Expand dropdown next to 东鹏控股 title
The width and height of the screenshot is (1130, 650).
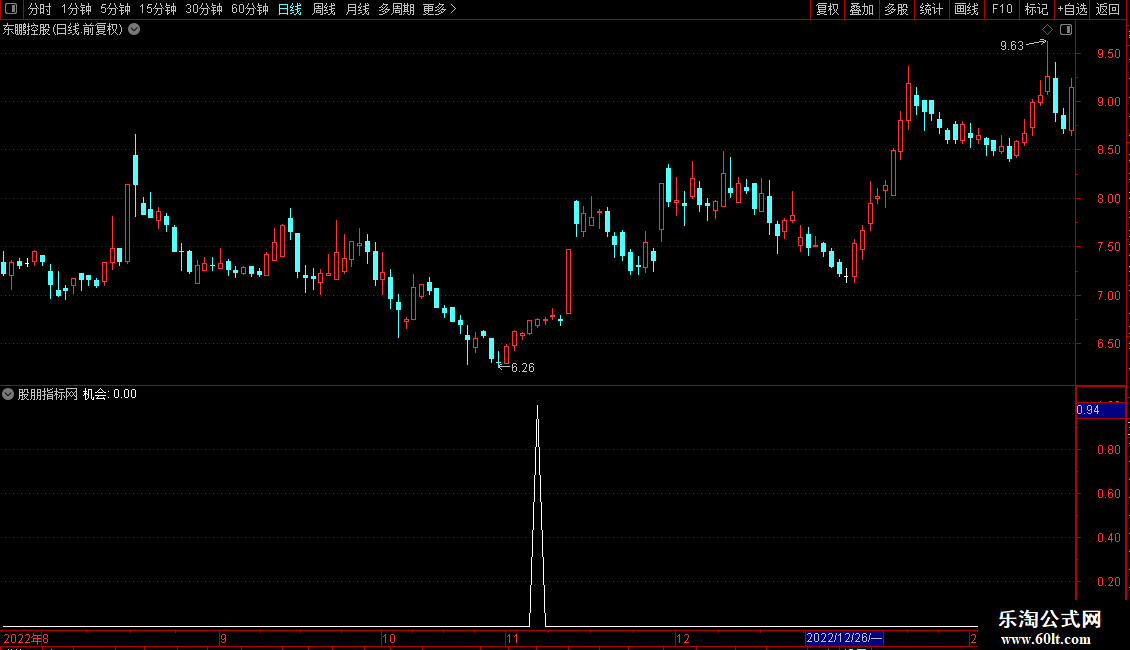134,30
